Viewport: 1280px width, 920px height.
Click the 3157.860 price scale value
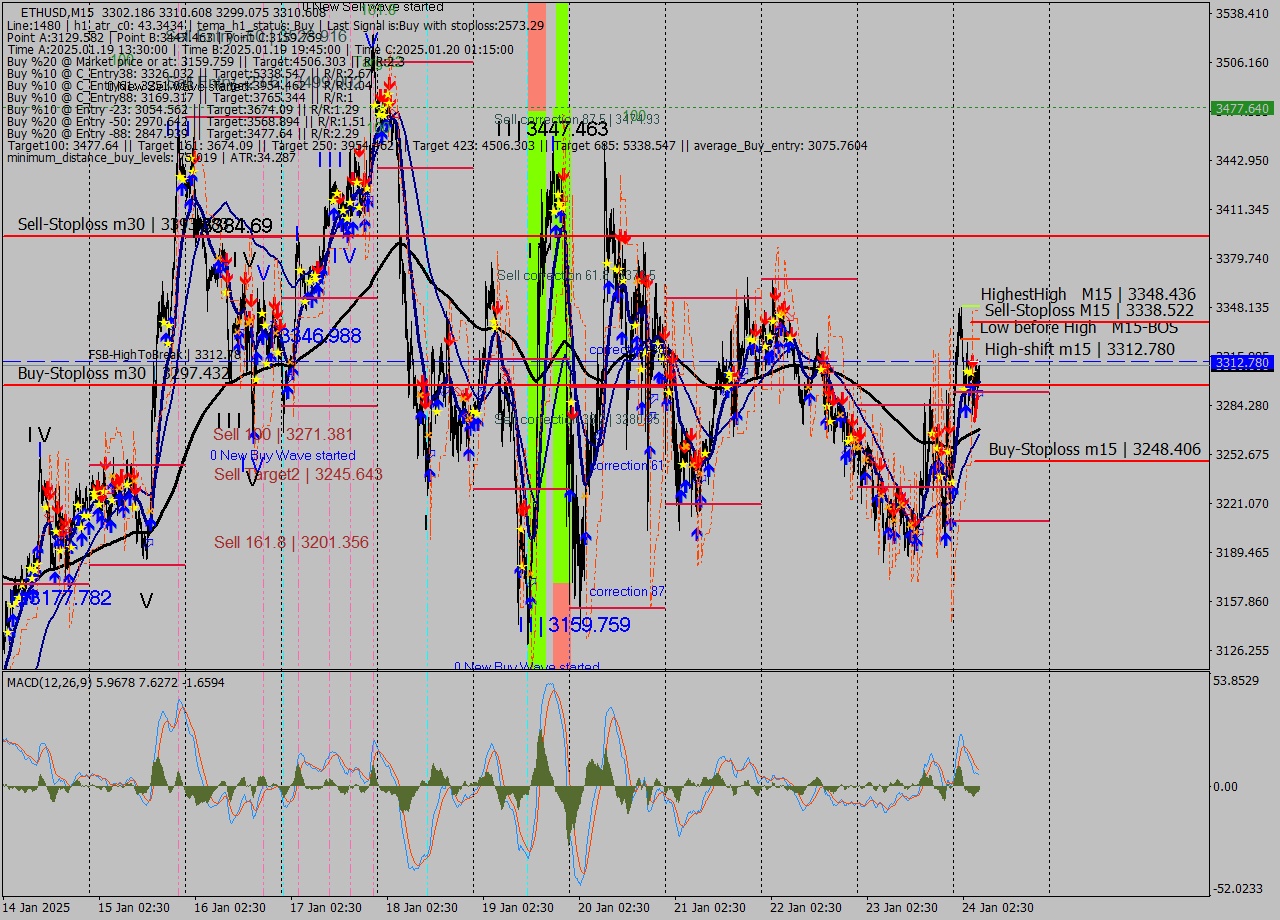click(1241, 601)
